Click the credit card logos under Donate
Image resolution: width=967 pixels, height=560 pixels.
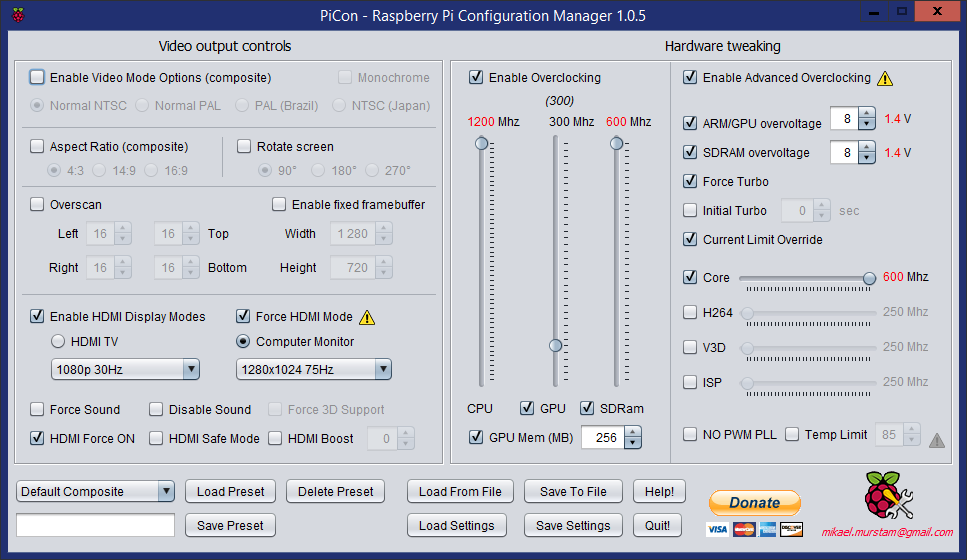coord(754,529)
